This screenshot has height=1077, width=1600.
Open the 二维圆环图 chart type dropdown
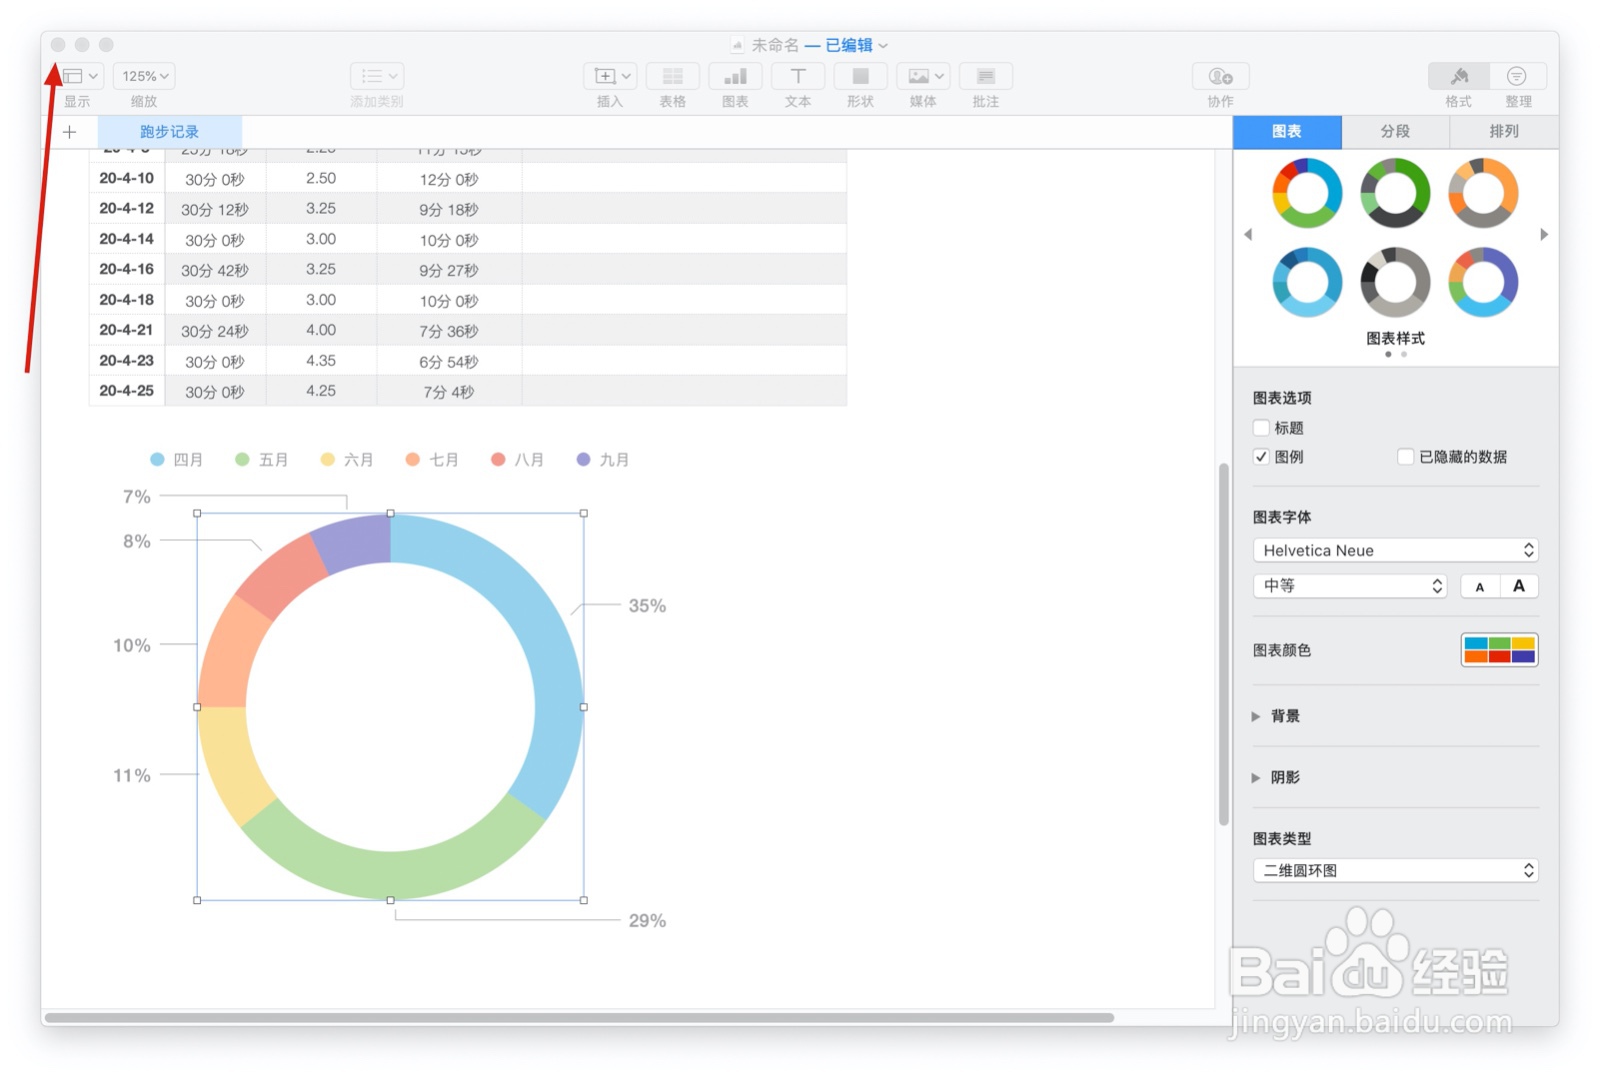(1394, 870)
